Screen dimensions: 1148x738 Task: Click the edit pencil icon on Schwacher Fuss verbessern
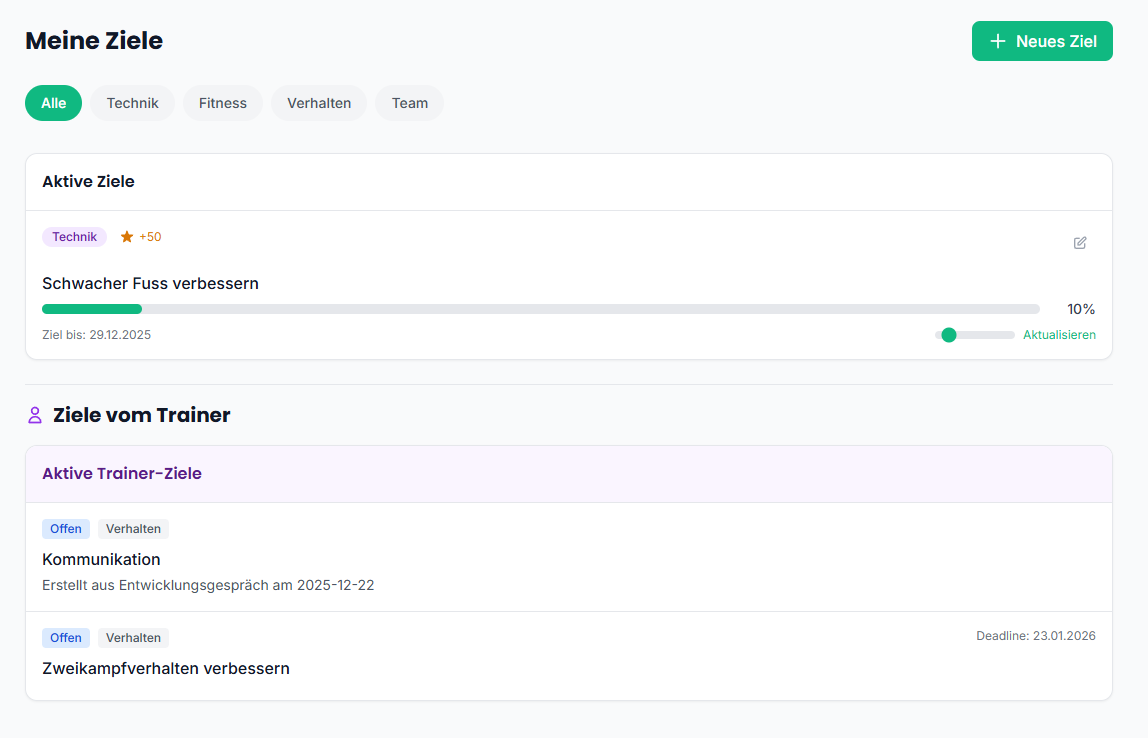click(x=1080, y=243)
